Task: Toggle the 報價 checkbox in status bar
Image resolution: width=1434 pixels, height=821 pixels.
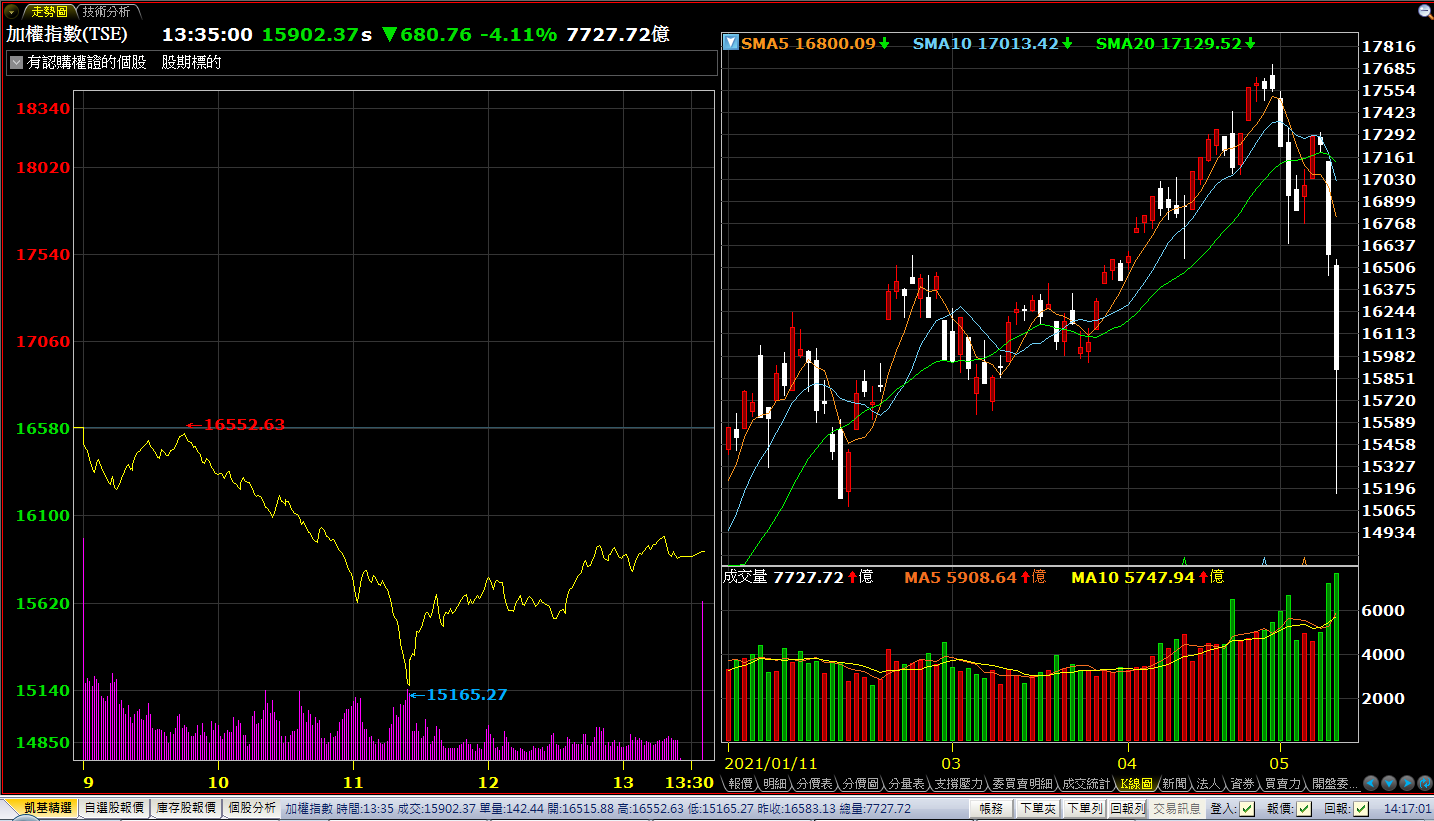Action: (x=1304, y=808)
